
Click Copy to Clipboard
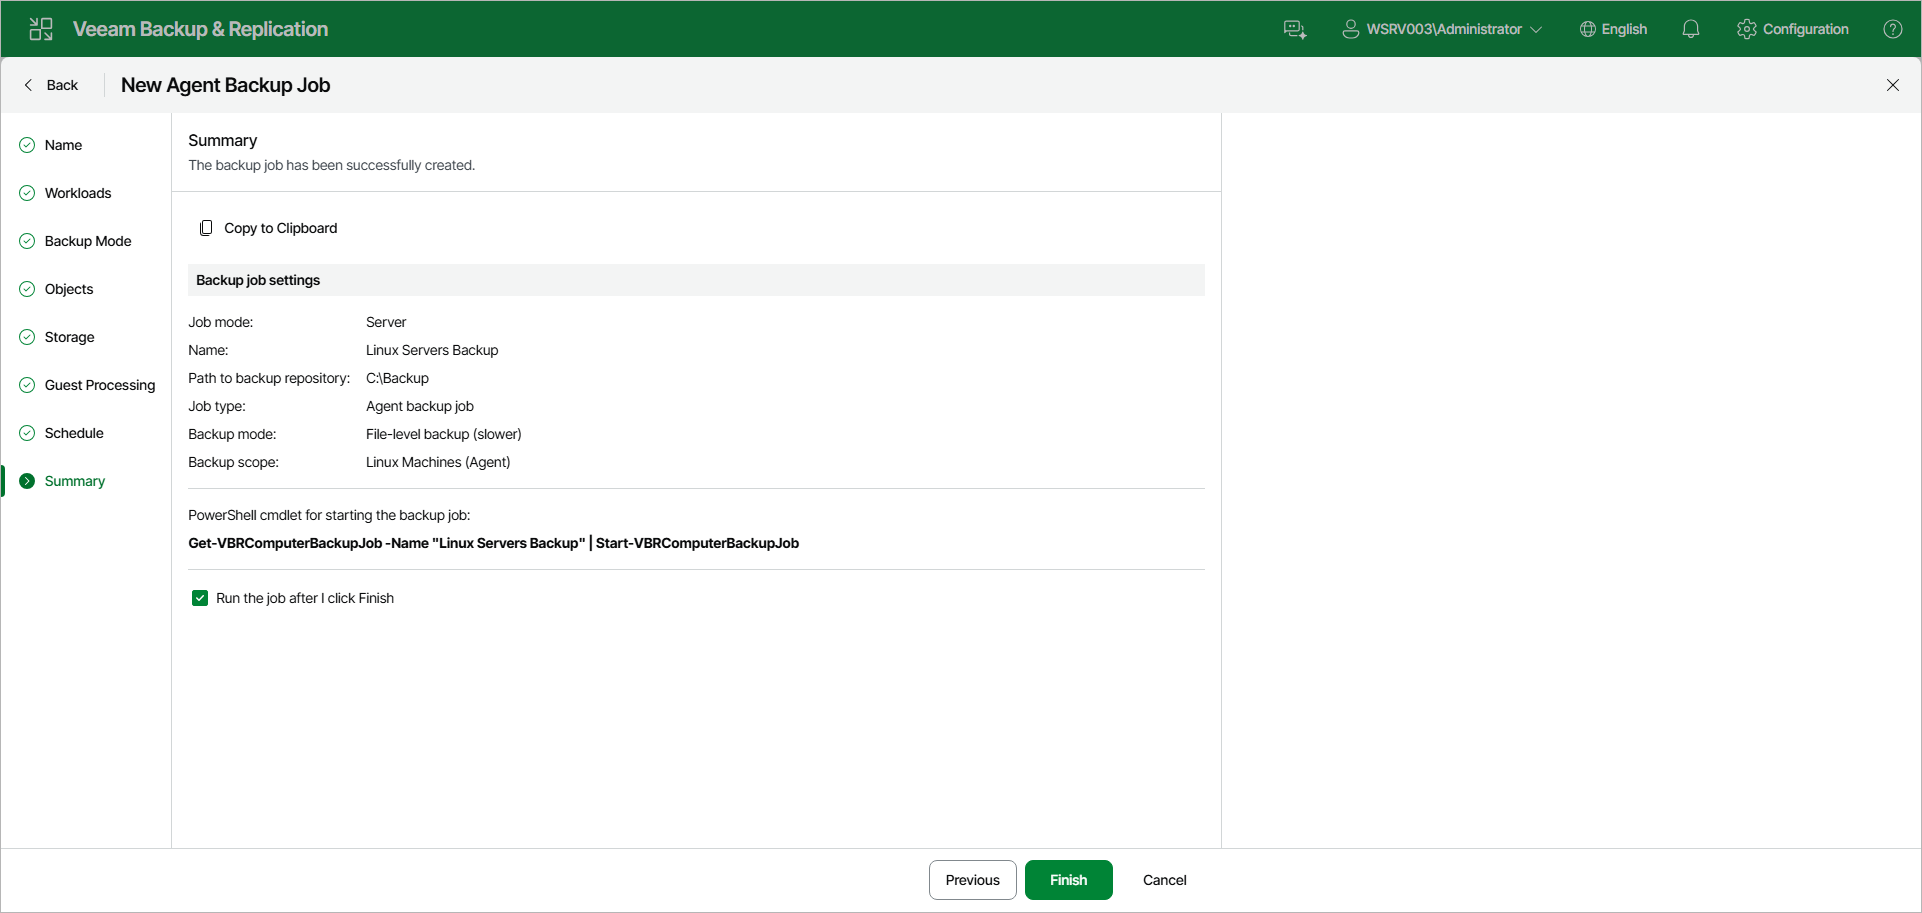280,228
